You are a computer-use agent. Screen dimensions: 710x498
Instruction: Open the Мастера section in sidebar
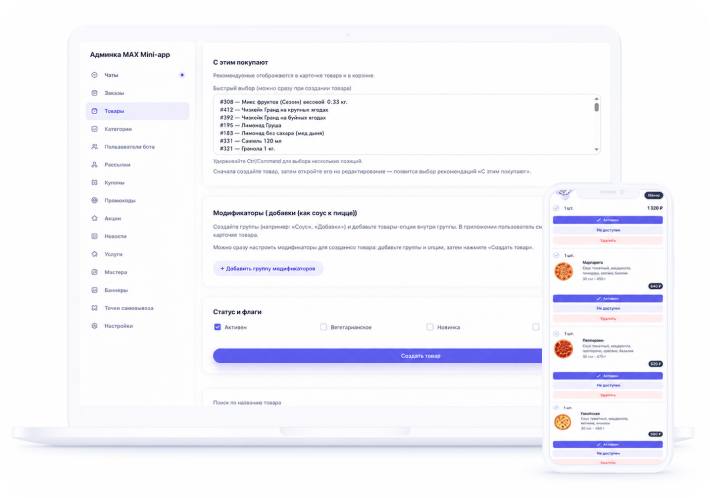[x=137, y=272]
